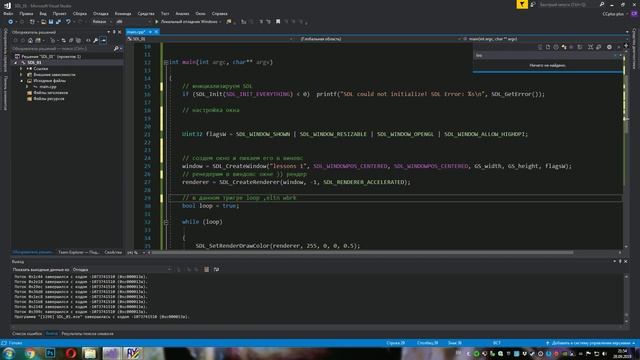The height and width of the screenshot is (360, 640).
Task: Click the highlighted Preview Selected Items icon
Action: point(103,40)
